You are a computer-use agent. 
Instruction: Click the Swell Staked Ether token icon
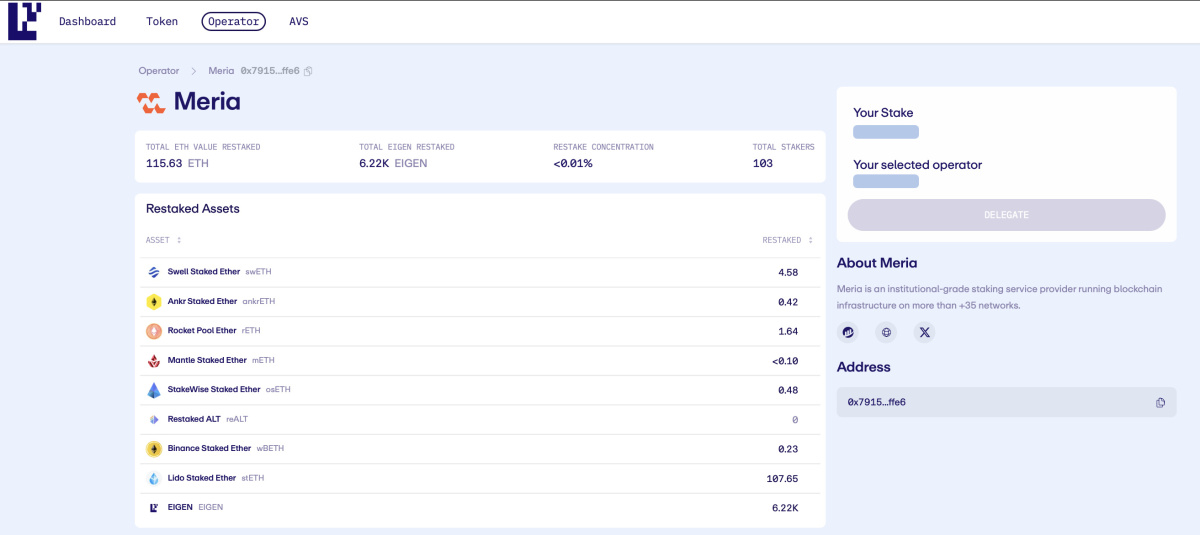pos(154,272)
